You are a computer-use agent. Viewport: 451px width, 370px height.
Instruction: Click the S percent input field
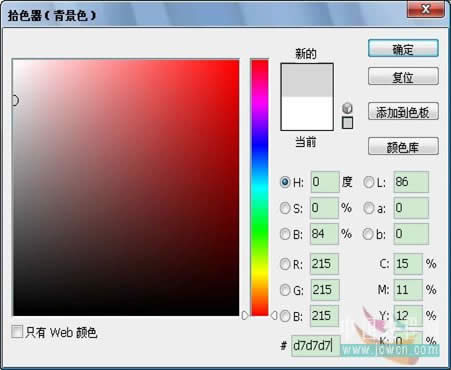coord(324,208)
